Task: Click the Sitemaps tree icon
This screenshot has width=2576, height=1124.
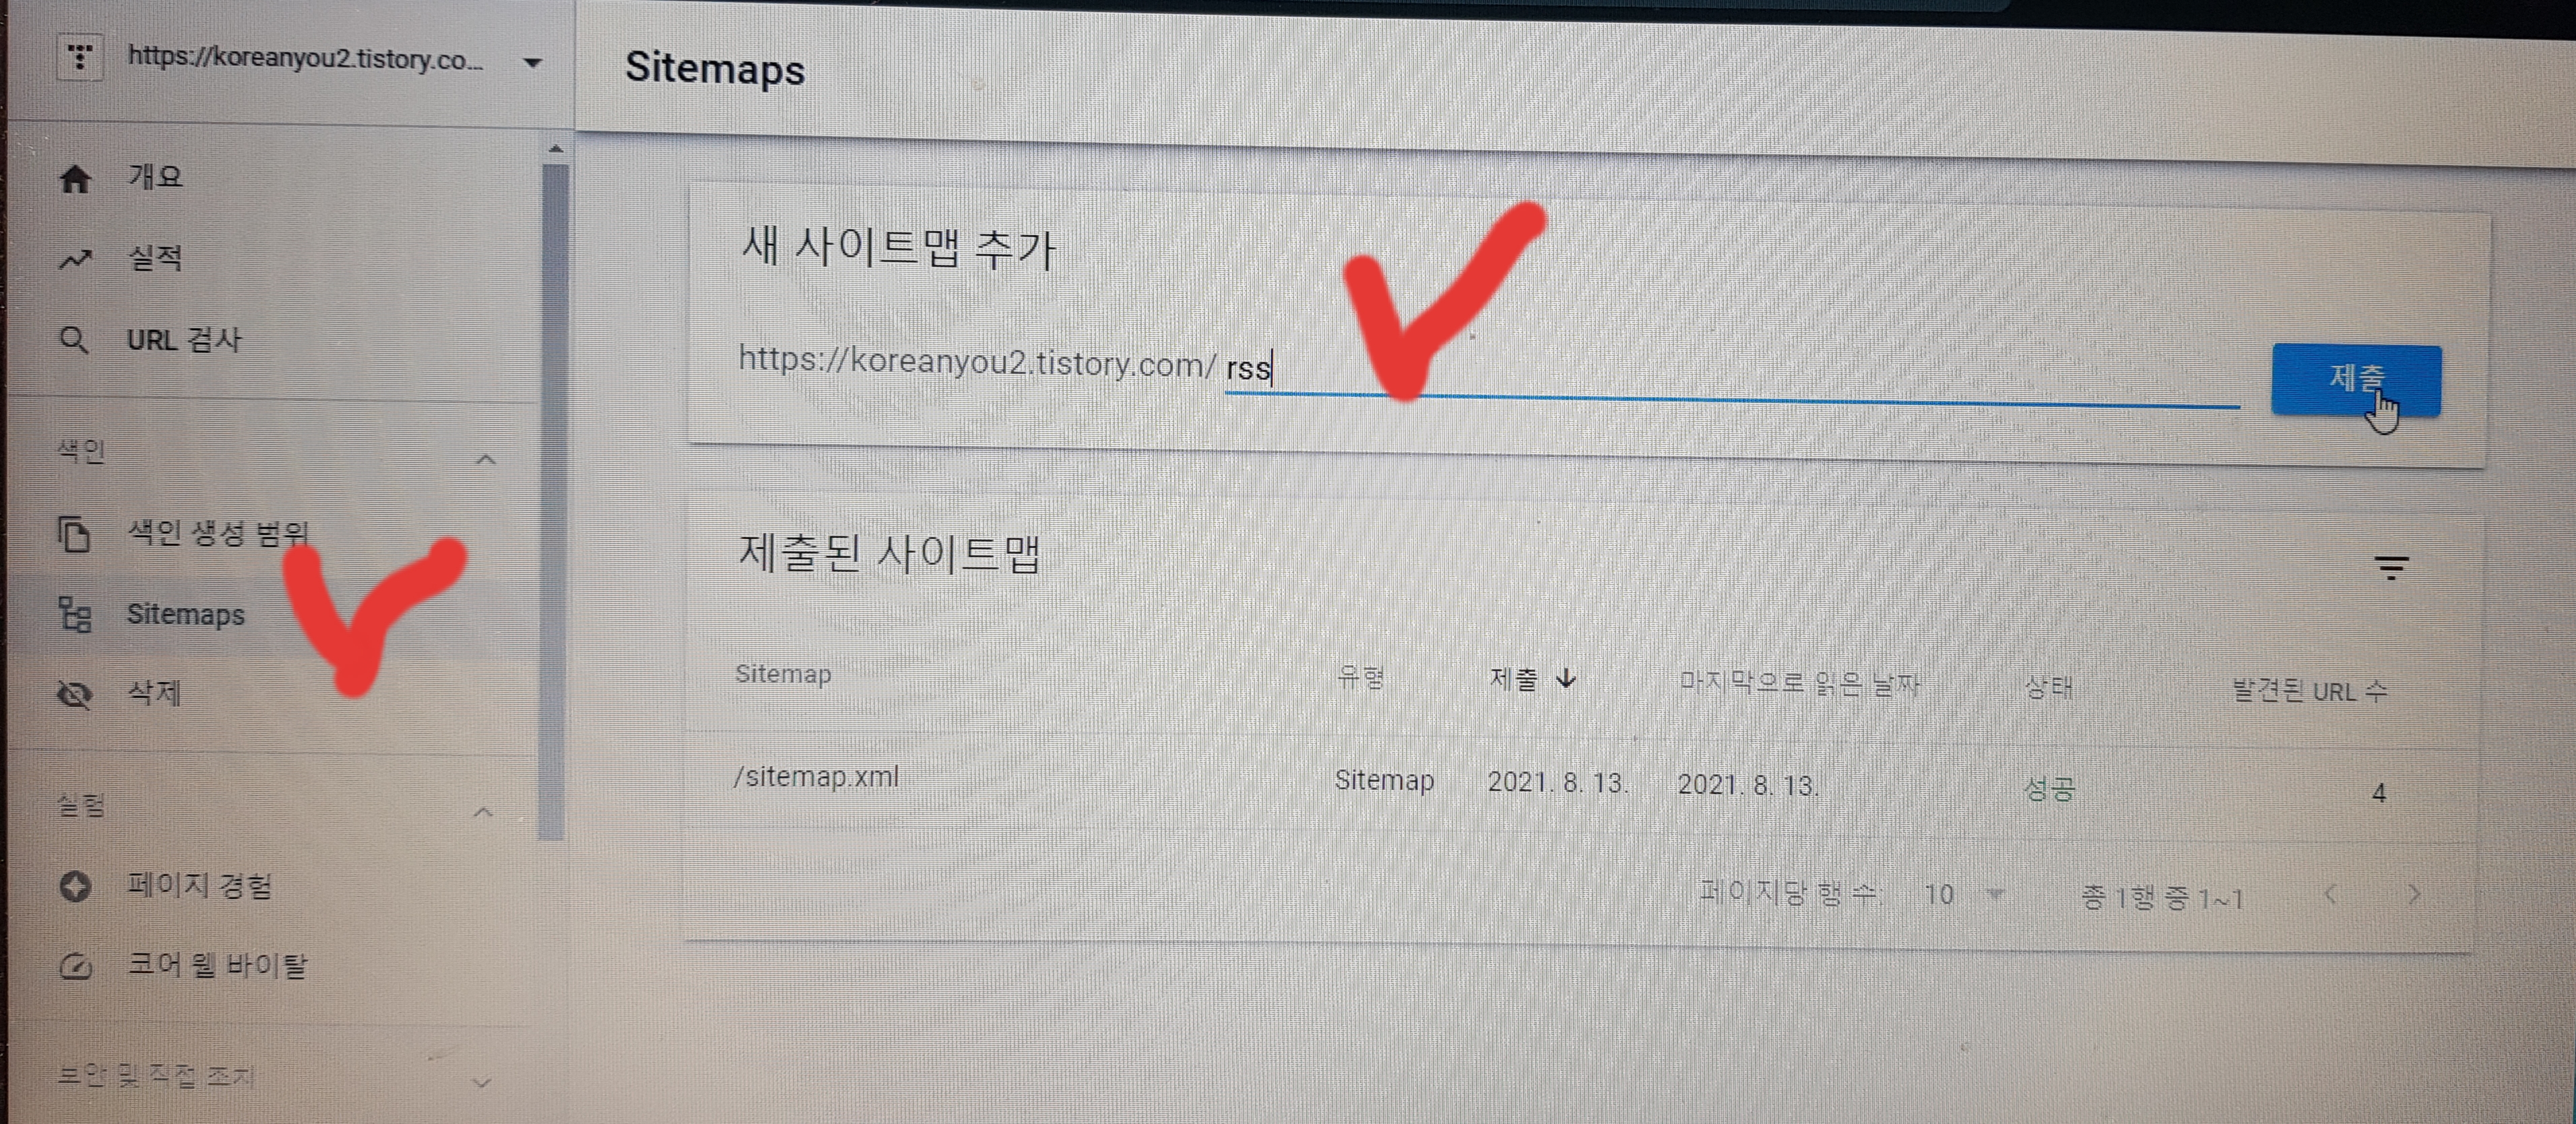Action: 75,615
